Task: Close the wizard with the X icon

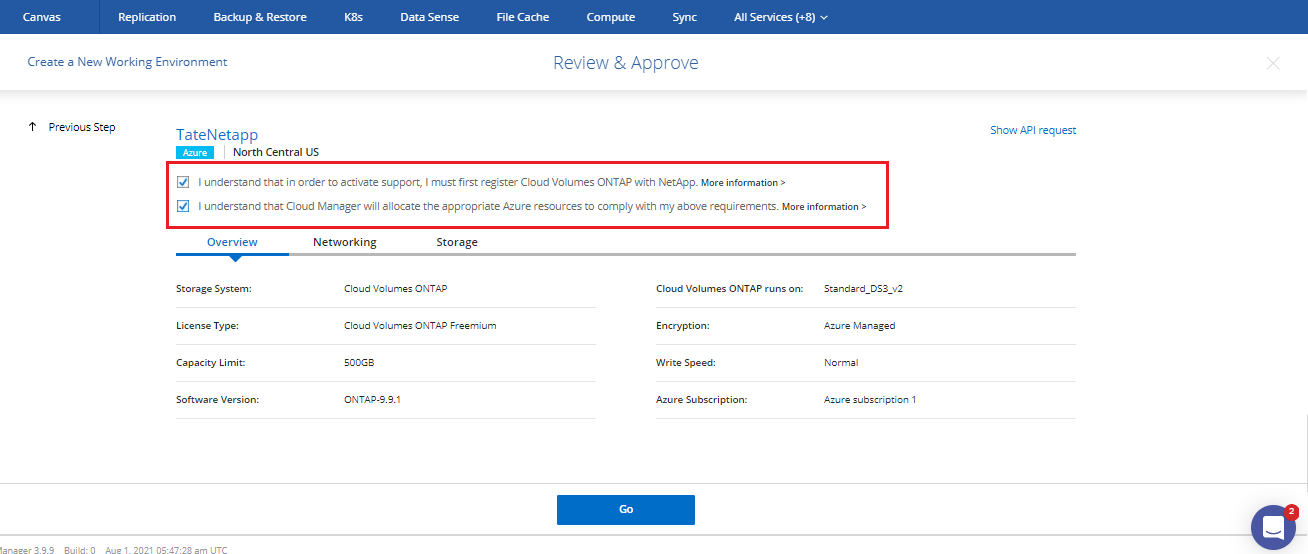Action: point(1273,63)
